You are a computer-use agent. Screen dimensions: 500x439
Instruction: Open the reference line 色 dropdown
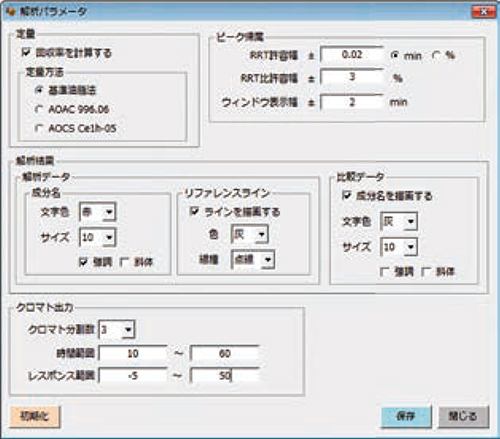pyautogui.click(x=250, y=234)
